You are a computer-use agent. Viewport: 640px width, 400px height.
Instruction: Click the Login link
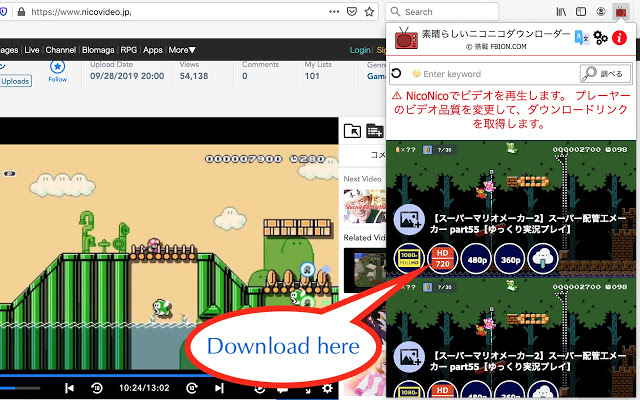pyautogui.click(x=360, y=50)
